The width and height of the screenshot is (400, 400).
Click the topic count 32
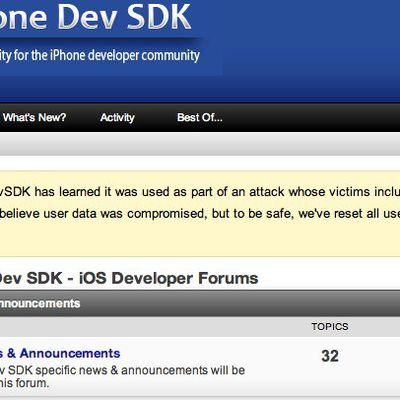[x=330, y=356]
